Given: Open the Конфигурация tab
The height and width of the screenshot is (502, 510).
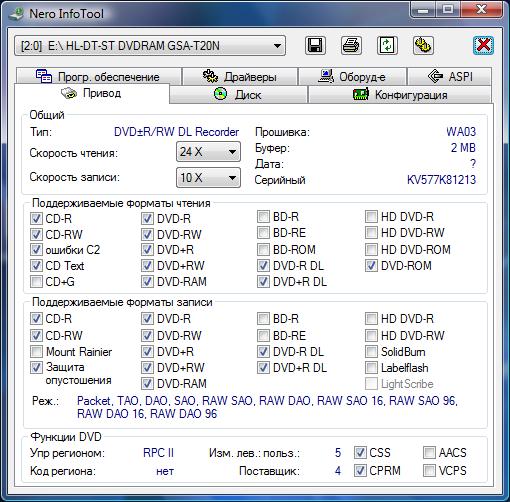Looking at the screenshot, I should 400,95.
